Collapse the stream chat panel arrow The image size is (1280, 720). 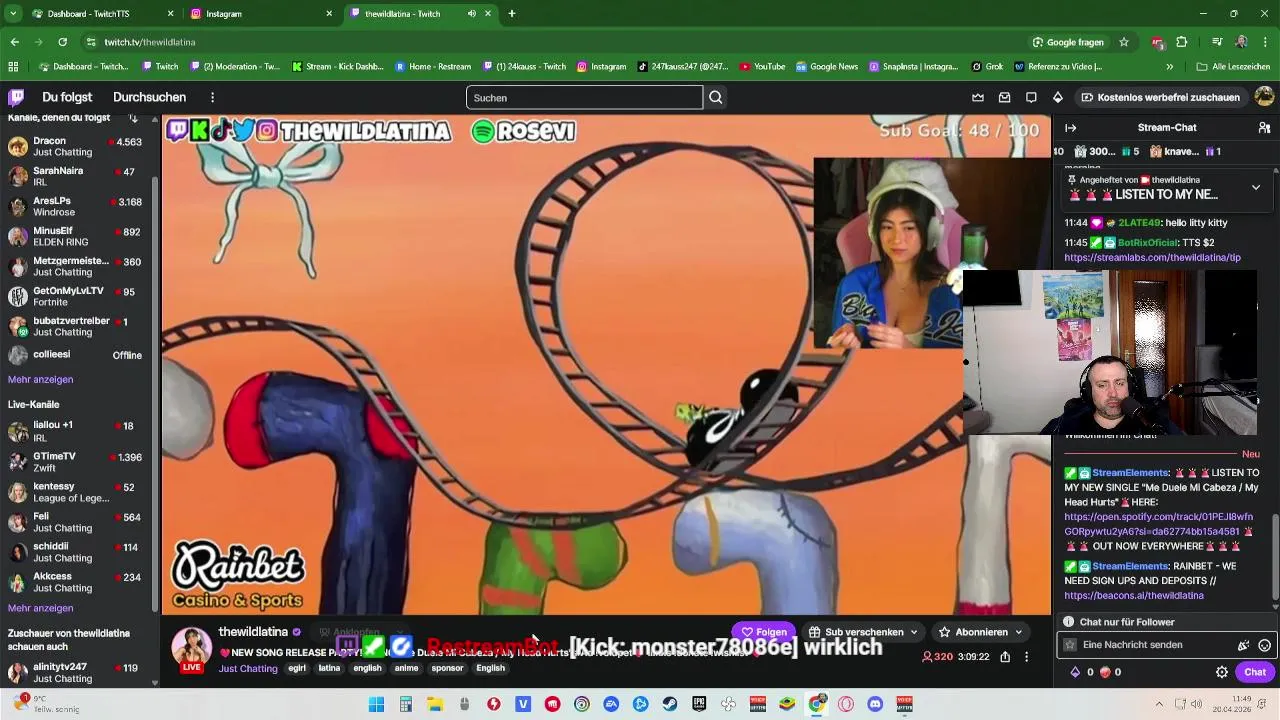pos(1070,128)
